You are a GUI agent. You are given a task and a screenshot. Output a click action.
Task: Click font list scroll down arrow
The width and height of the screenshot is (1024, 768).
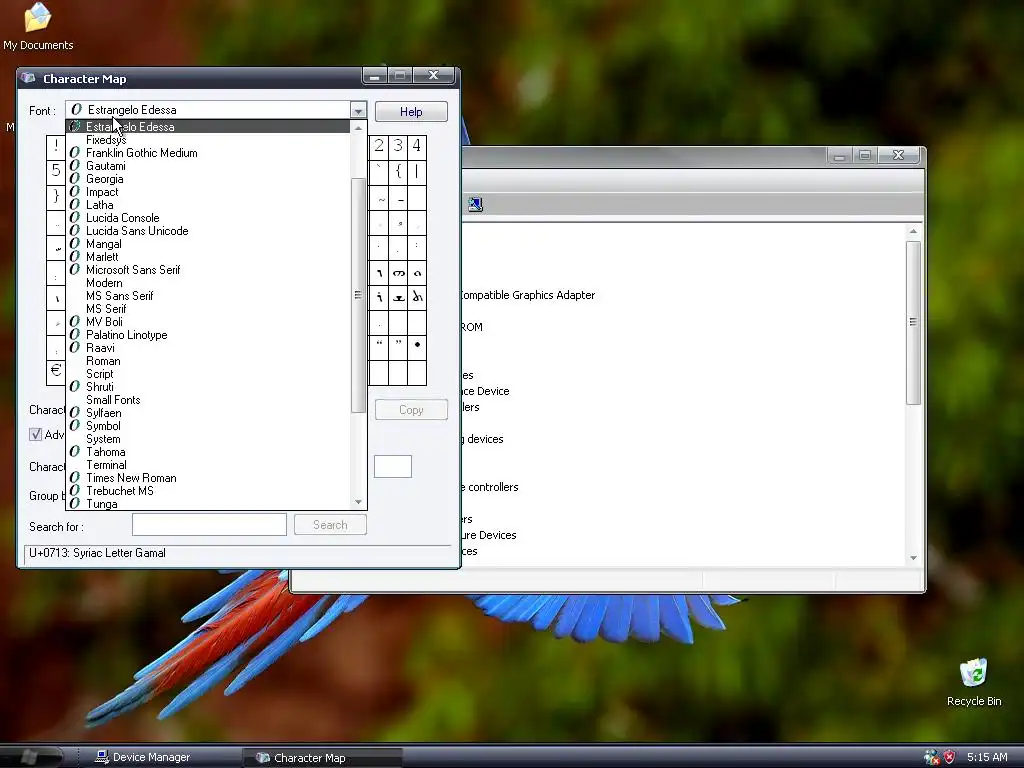pos(358,502)
